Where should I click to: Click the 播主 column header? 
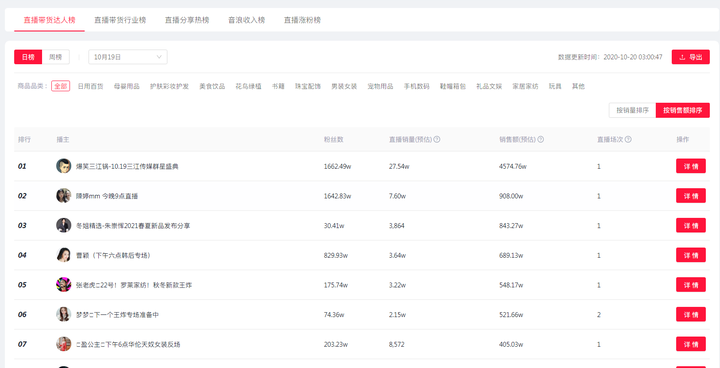63,140
